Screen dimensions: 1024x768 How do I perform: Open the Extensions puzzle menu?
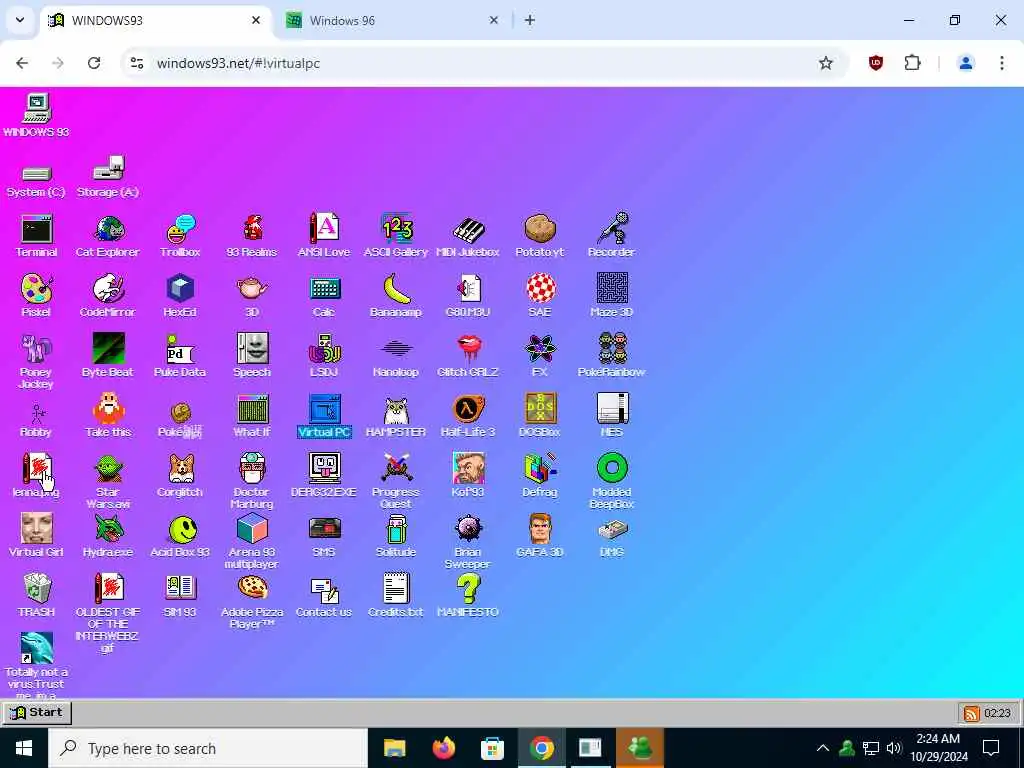pos(912,63)
